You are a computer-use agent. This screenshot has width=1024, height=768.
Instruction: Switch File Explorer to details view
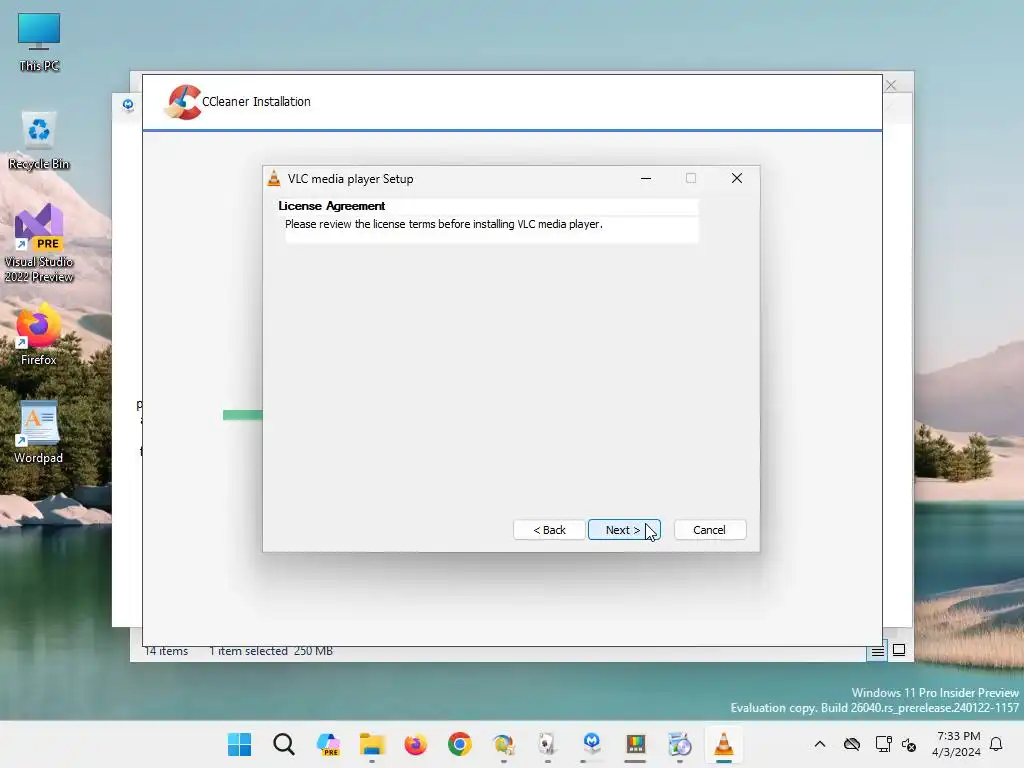(x=877, y=651)
